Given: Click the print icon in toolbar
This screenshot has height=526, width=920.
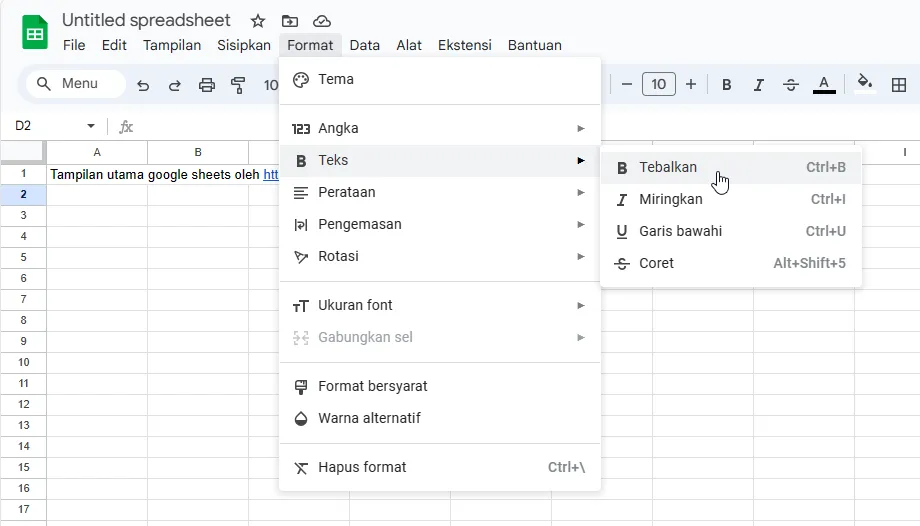Looking at the screenshot, I should [x=207, y=85].
